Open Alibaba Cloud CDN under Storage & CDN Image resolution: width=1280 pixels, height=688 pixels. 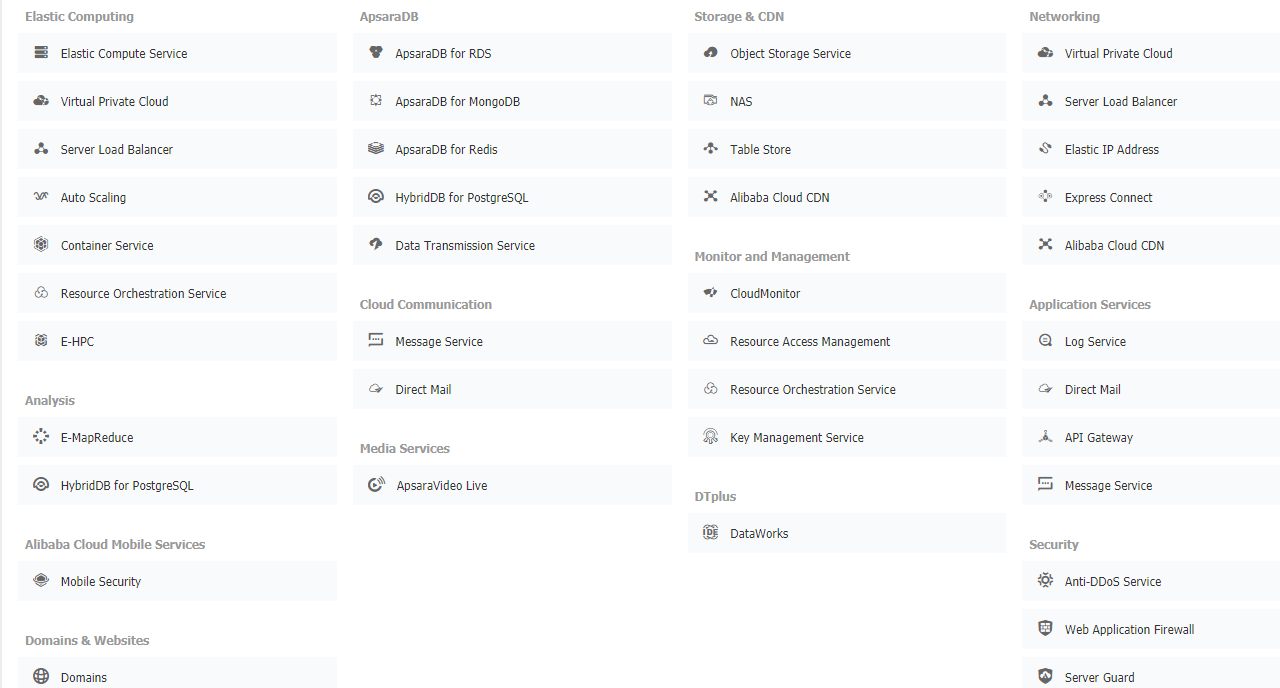point(847,197)
